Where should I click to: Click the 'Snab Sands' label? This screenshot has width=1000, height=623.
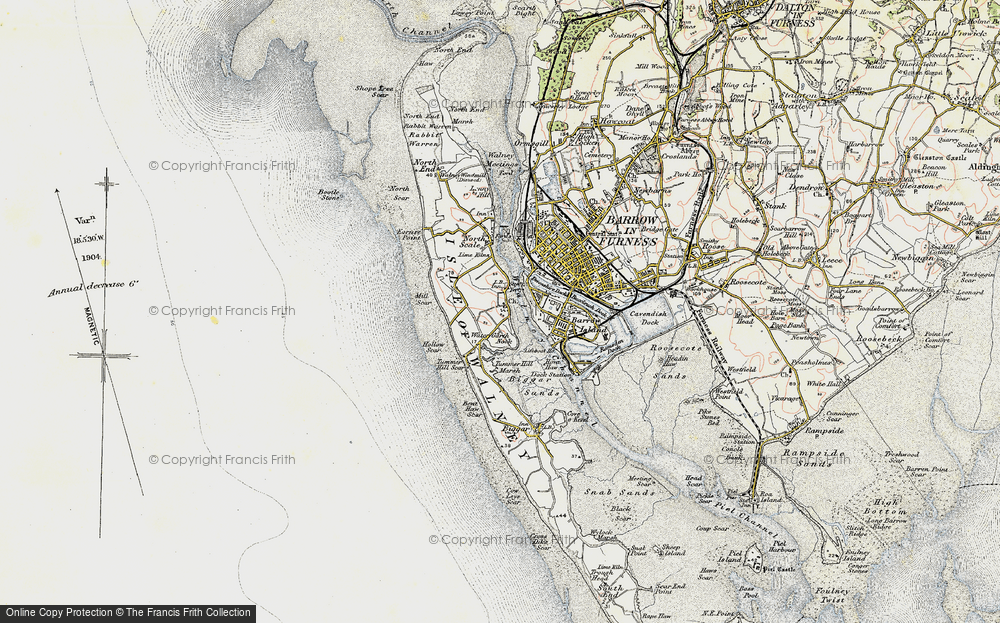[x=621, y=492]
